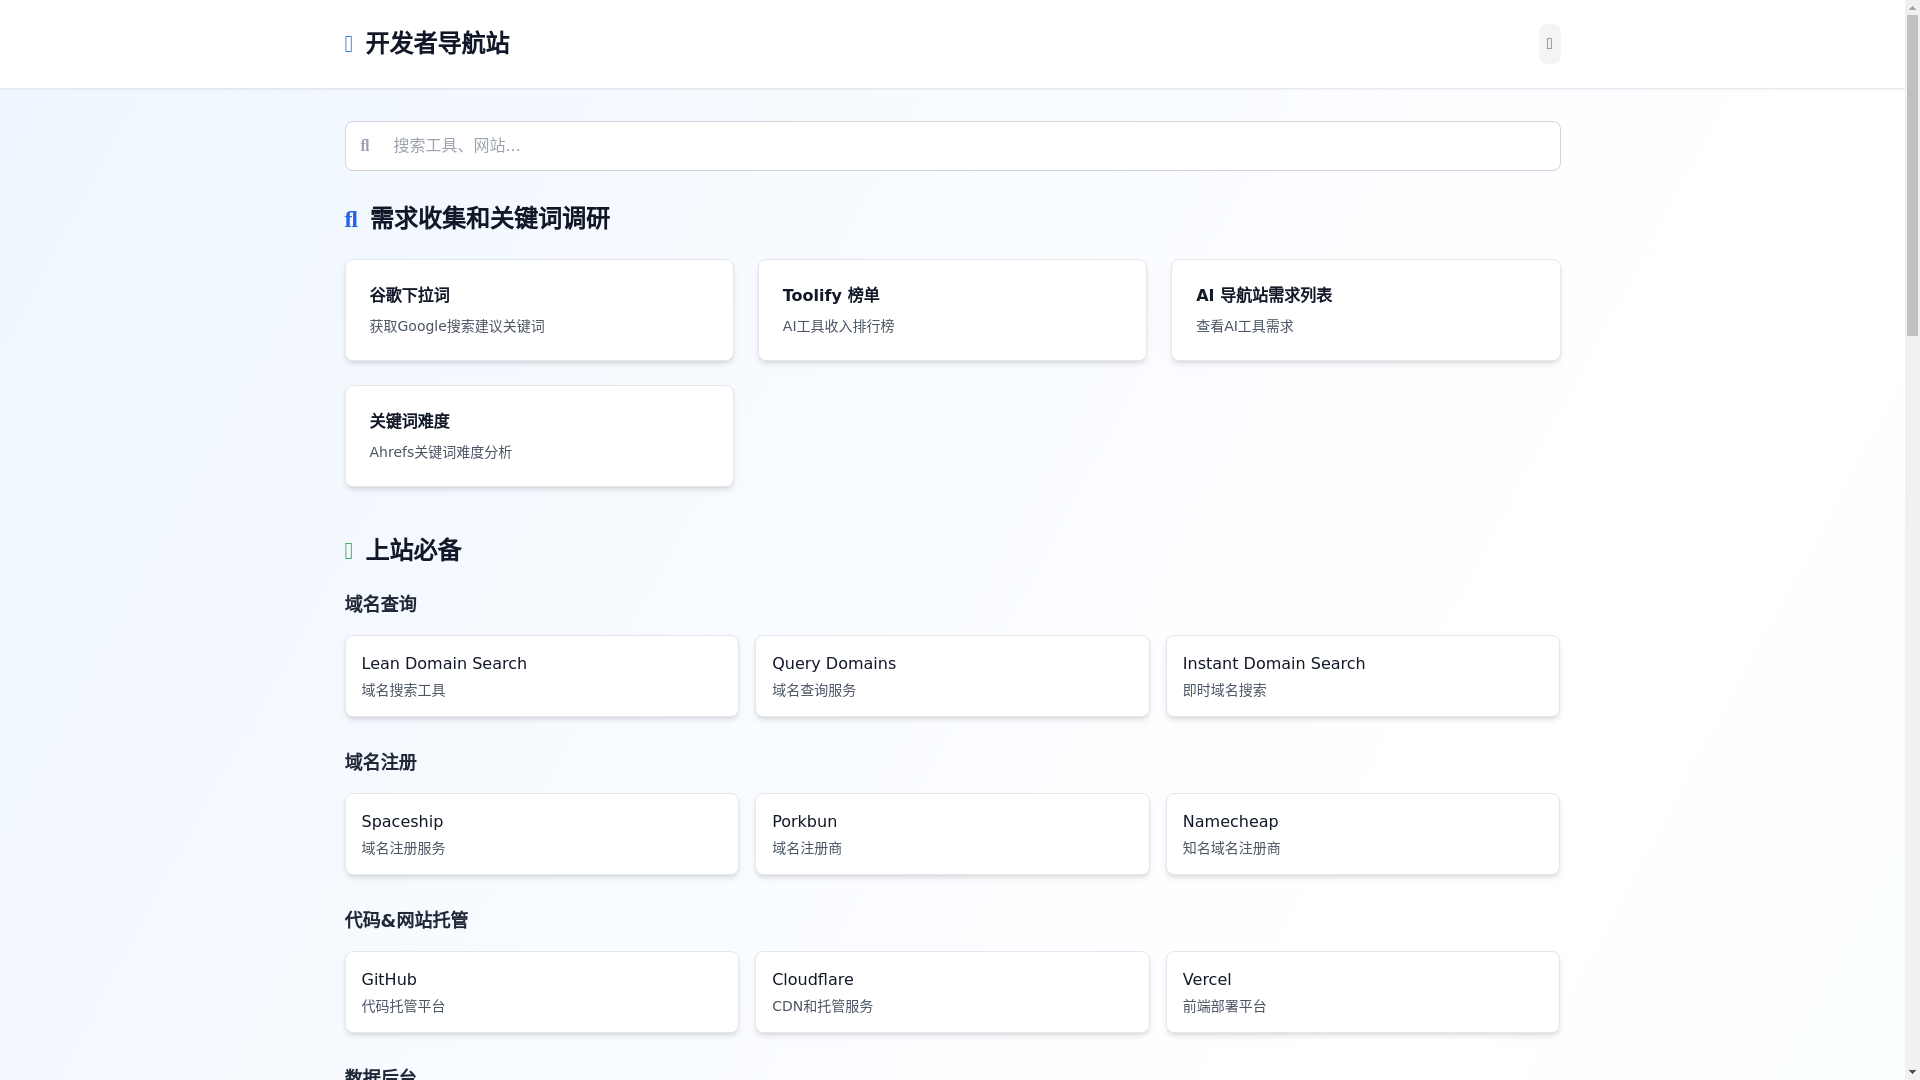The height and width of the screenshot is (1080, 1920).
Task: Open the AI 导航站需求列表 card
Action: coord(1365,310)
